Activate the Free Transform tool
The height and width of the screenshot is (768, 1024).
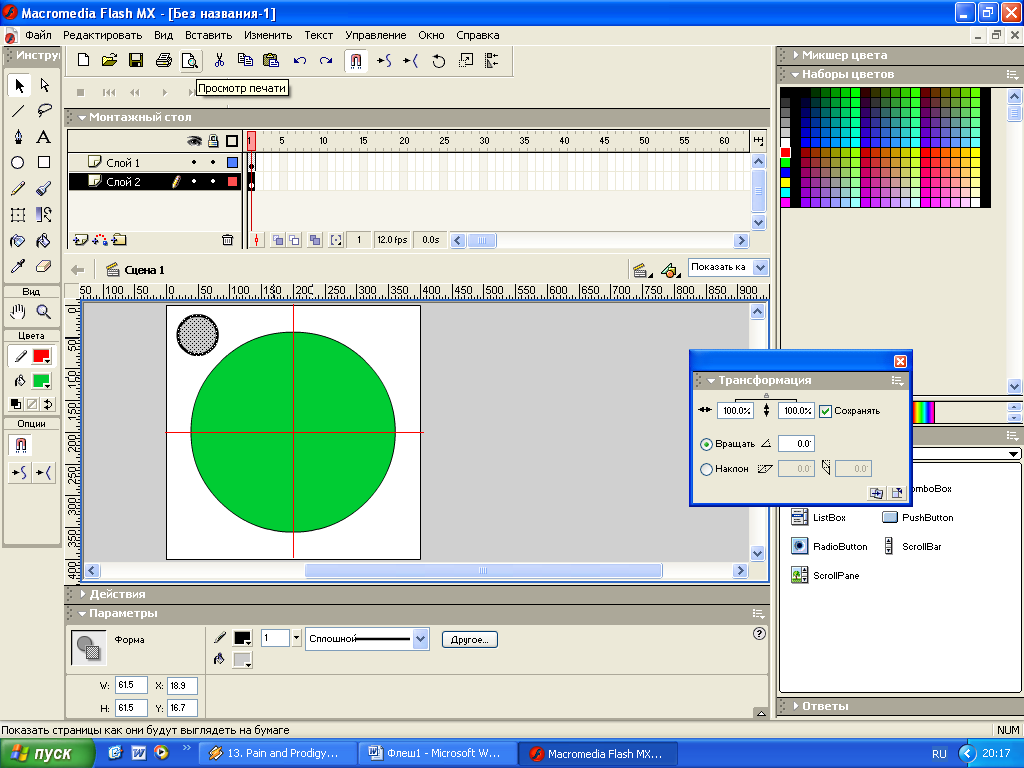[18, 215]
